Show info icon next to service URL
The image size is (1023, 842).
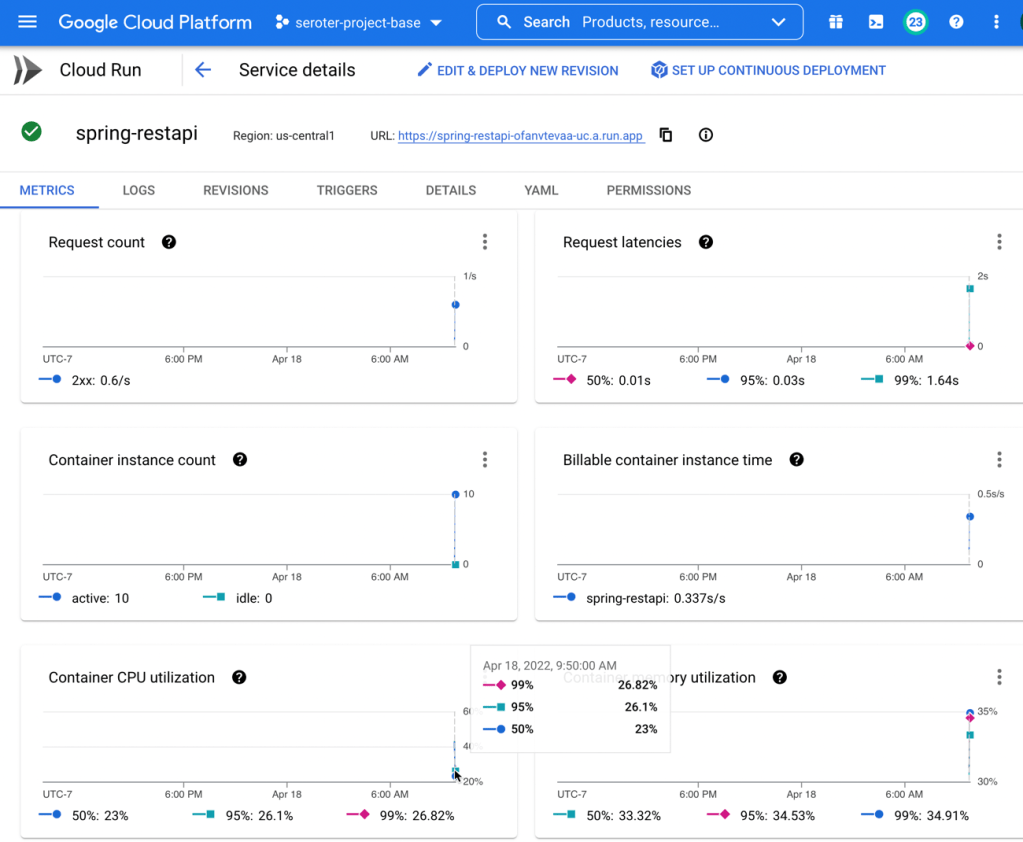706,135
